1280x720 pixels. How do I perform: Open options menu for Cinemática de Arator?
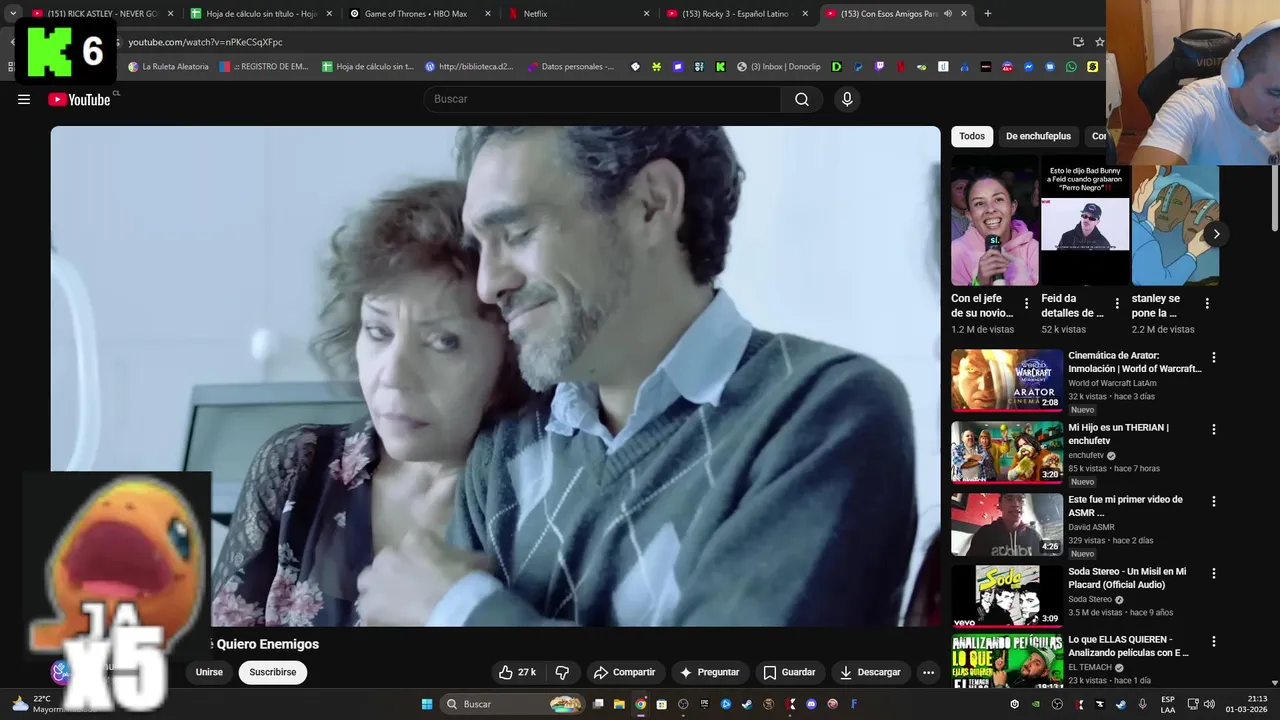[1214, 357]
